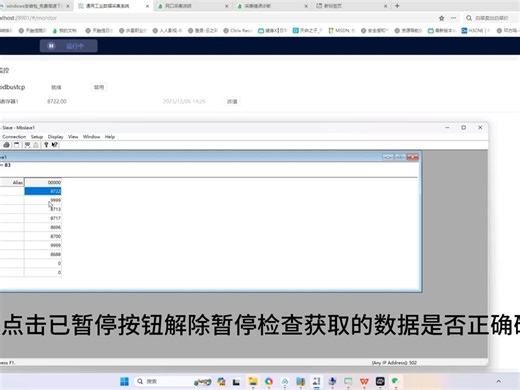The height and width of the screenshot is (390, 520).
Task: Click the print icon in Modbus Slave toolbar
Action: 6,145
